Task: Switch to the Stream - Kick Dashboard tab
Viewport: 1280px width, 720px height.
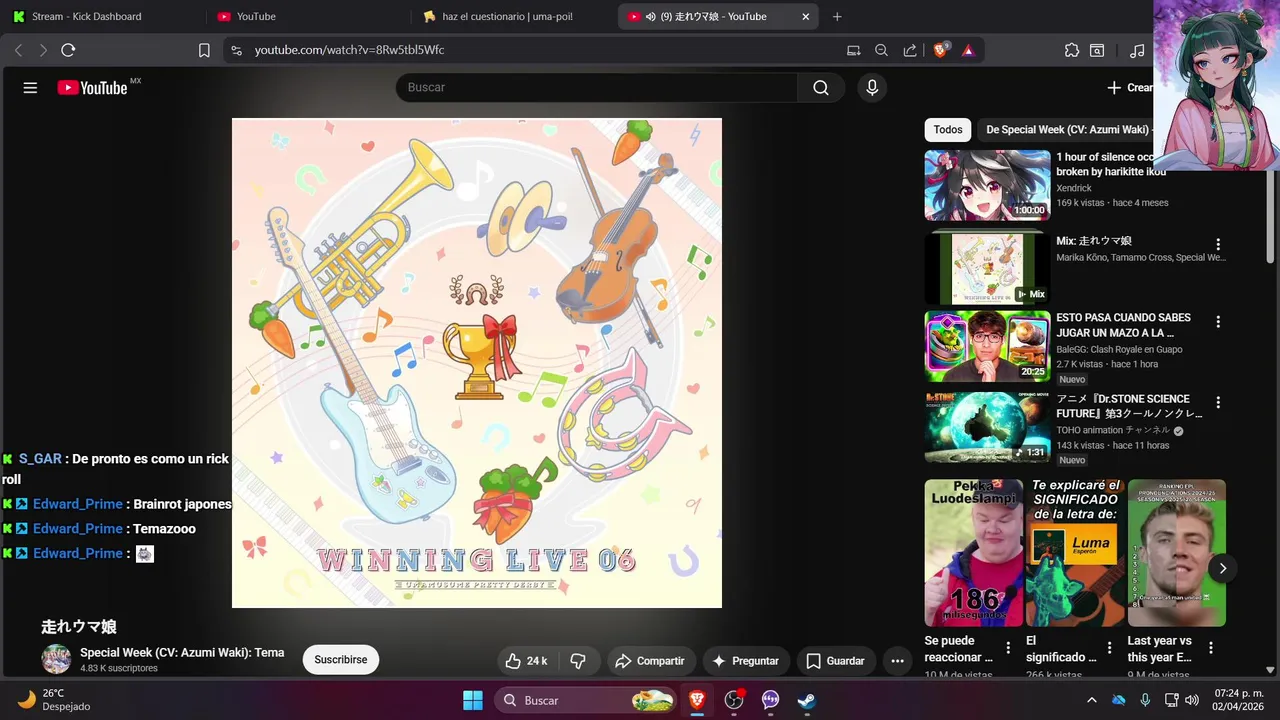Action: tap(101, 16)
